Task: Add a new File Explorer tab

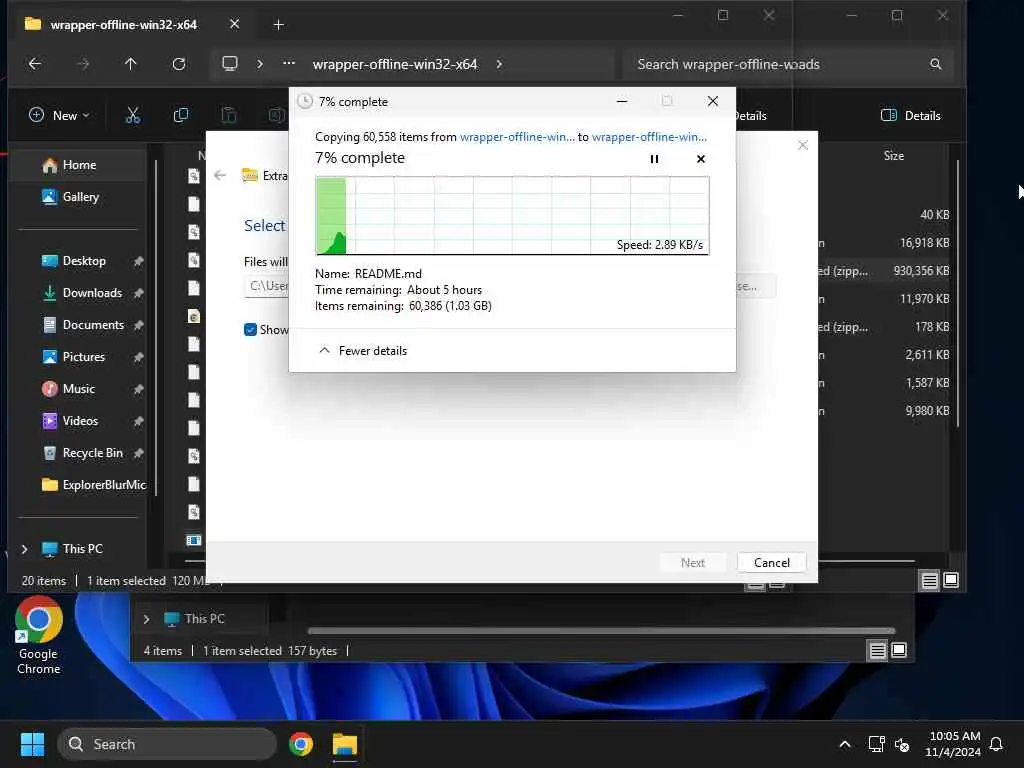Action: (278, 25)
